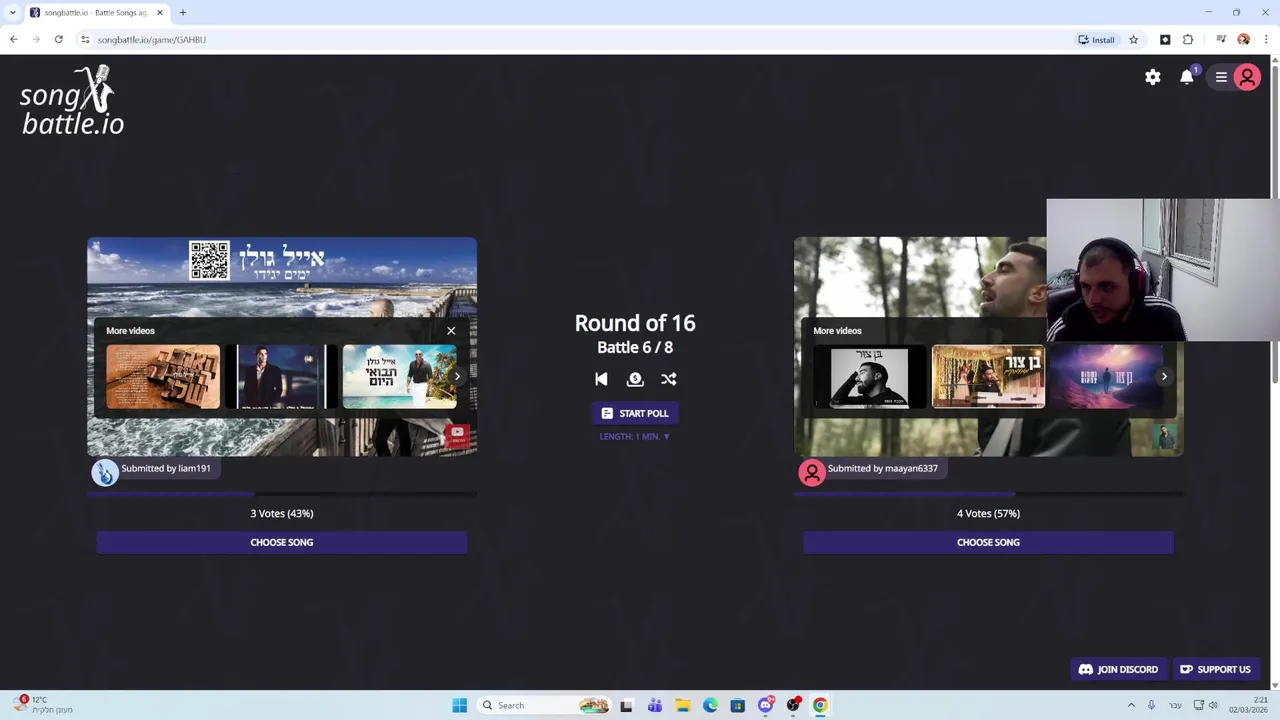Close the songbattle.io tab
The width and height of the screenshot is (1280, 720).
pyautogui.click(x=159, y=13)
